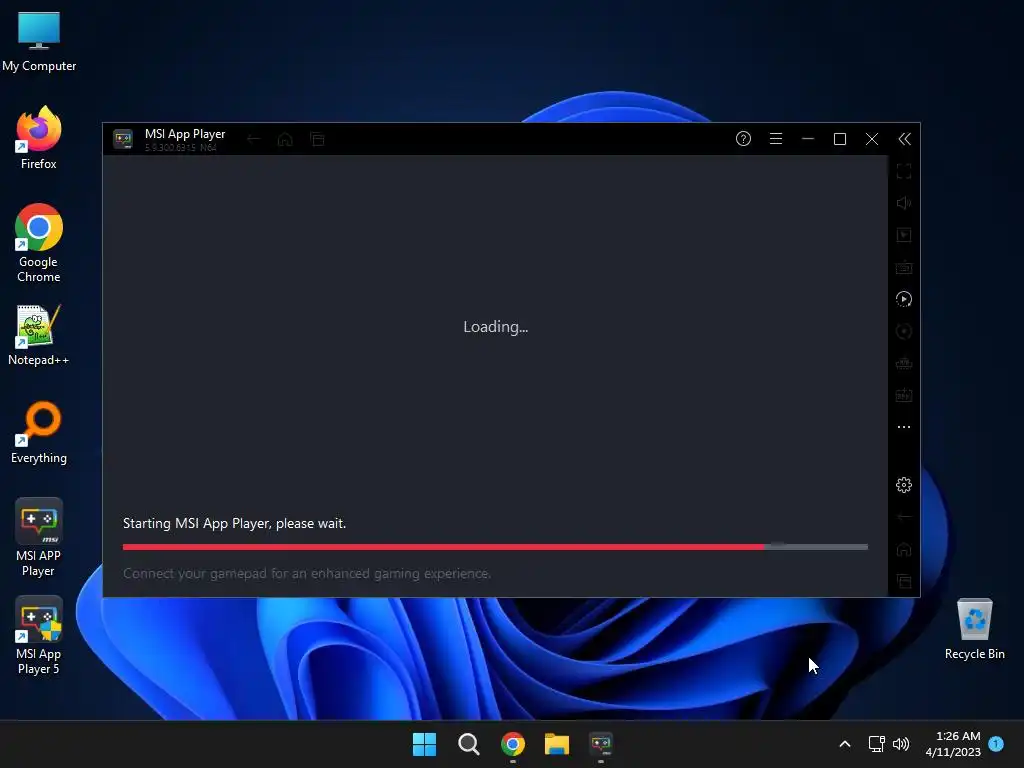Viewport: 1024px width, 768px height.
Task: Click the MSI App Player logo in title bar
Action: click(123, 139)
